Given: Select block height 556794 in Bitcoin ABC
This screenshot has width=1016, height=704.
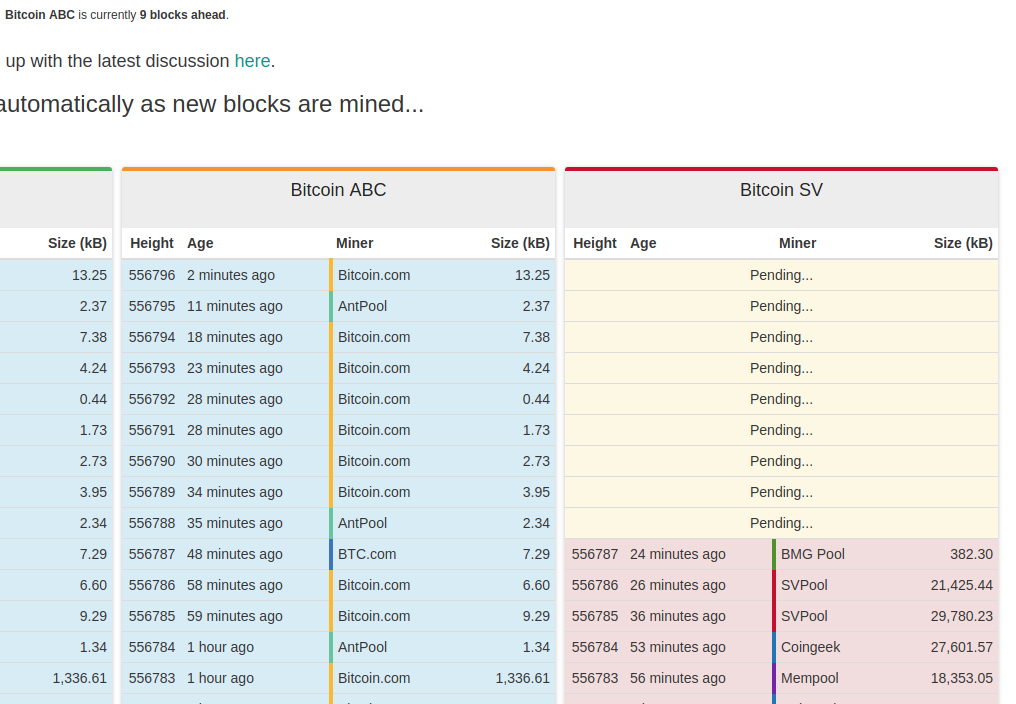Looking at the screenshot, I should pos(152,337).
